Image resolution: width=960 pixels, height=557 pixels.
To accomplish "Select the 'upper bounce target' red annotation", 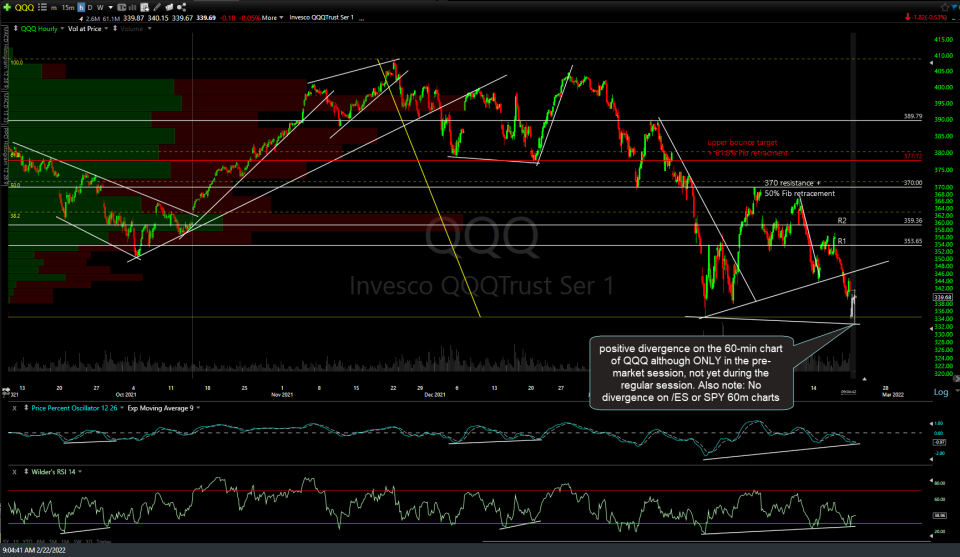I will click(742, 143).
